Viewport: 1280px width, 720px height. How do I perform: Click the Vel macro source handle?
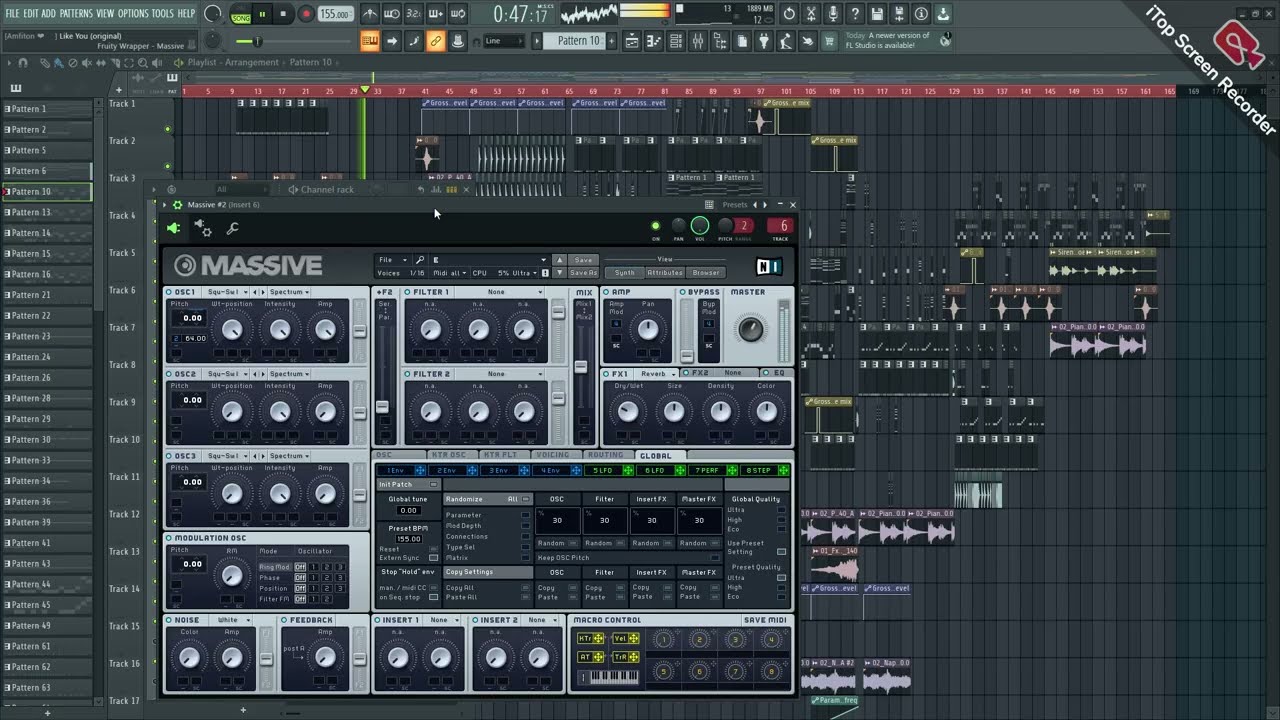[x=625, y=638]
